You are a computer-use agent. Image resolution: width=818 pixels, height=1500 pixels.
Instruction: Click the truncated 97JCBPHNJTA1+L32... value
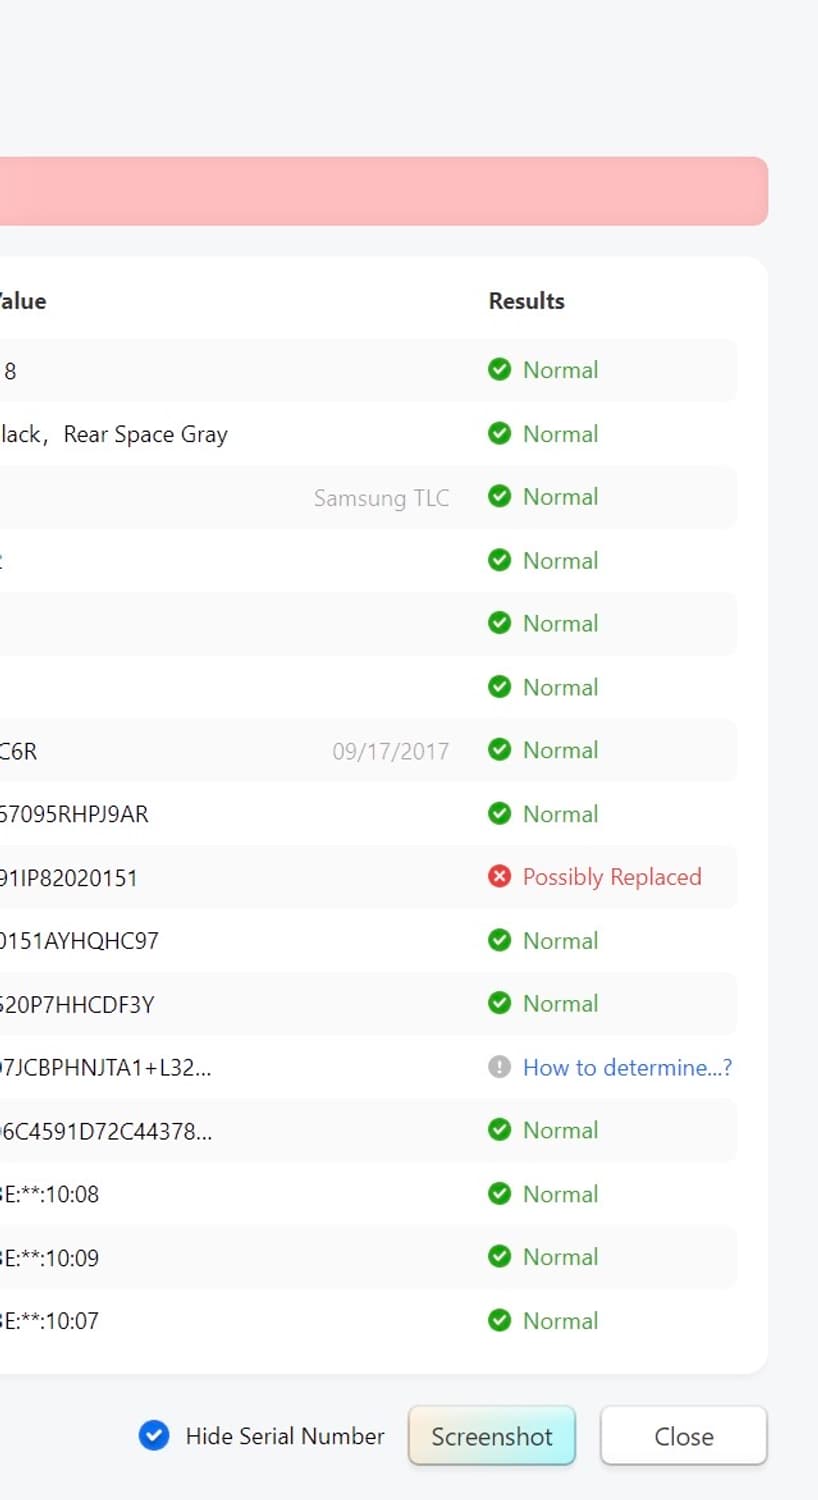coord(105,1068)
